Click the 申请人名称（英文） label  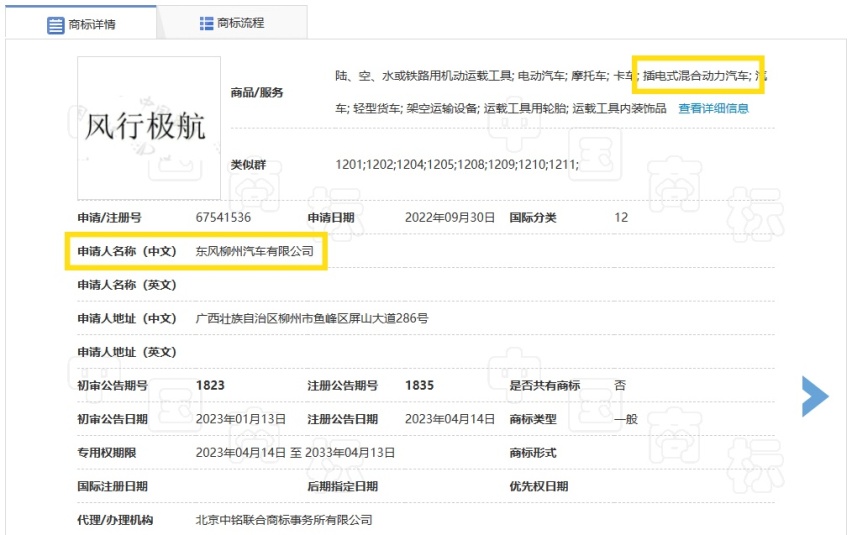pos(127,285)
